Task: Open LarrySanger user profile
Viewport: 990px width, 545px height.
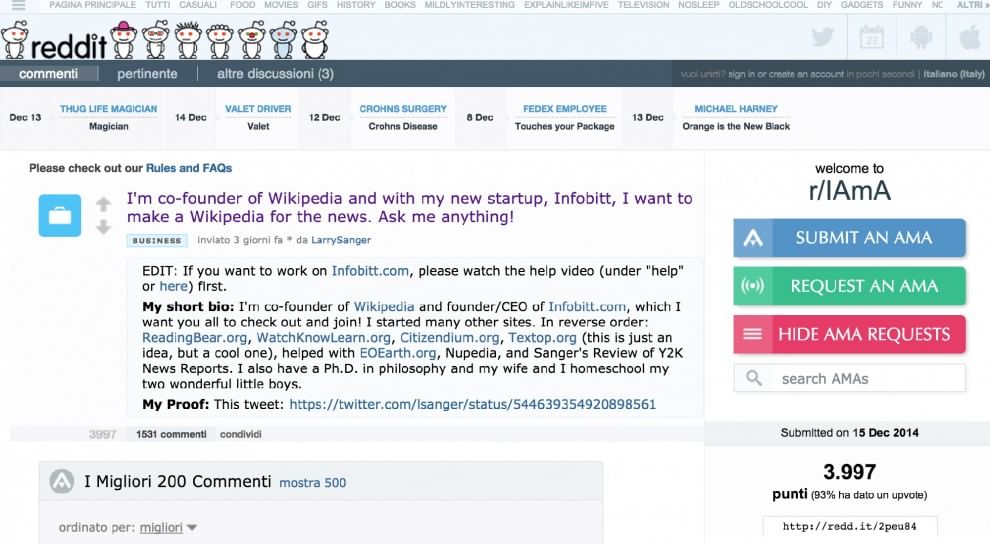Action: pyautogui.click(x=341, y=240)
